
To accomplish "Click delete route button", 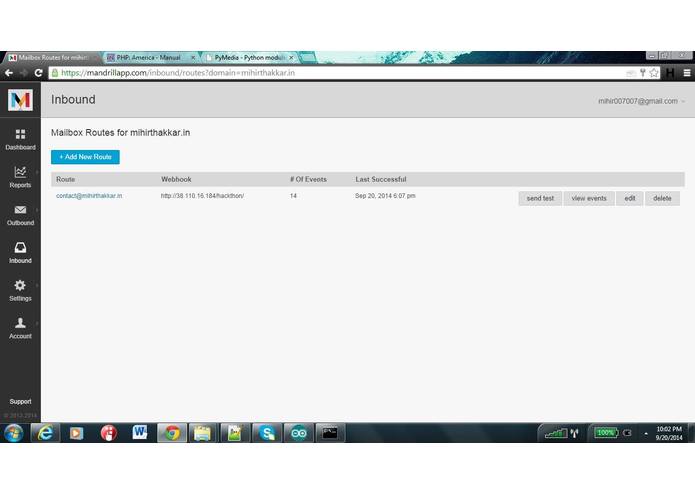I will (x=662, y=198).
